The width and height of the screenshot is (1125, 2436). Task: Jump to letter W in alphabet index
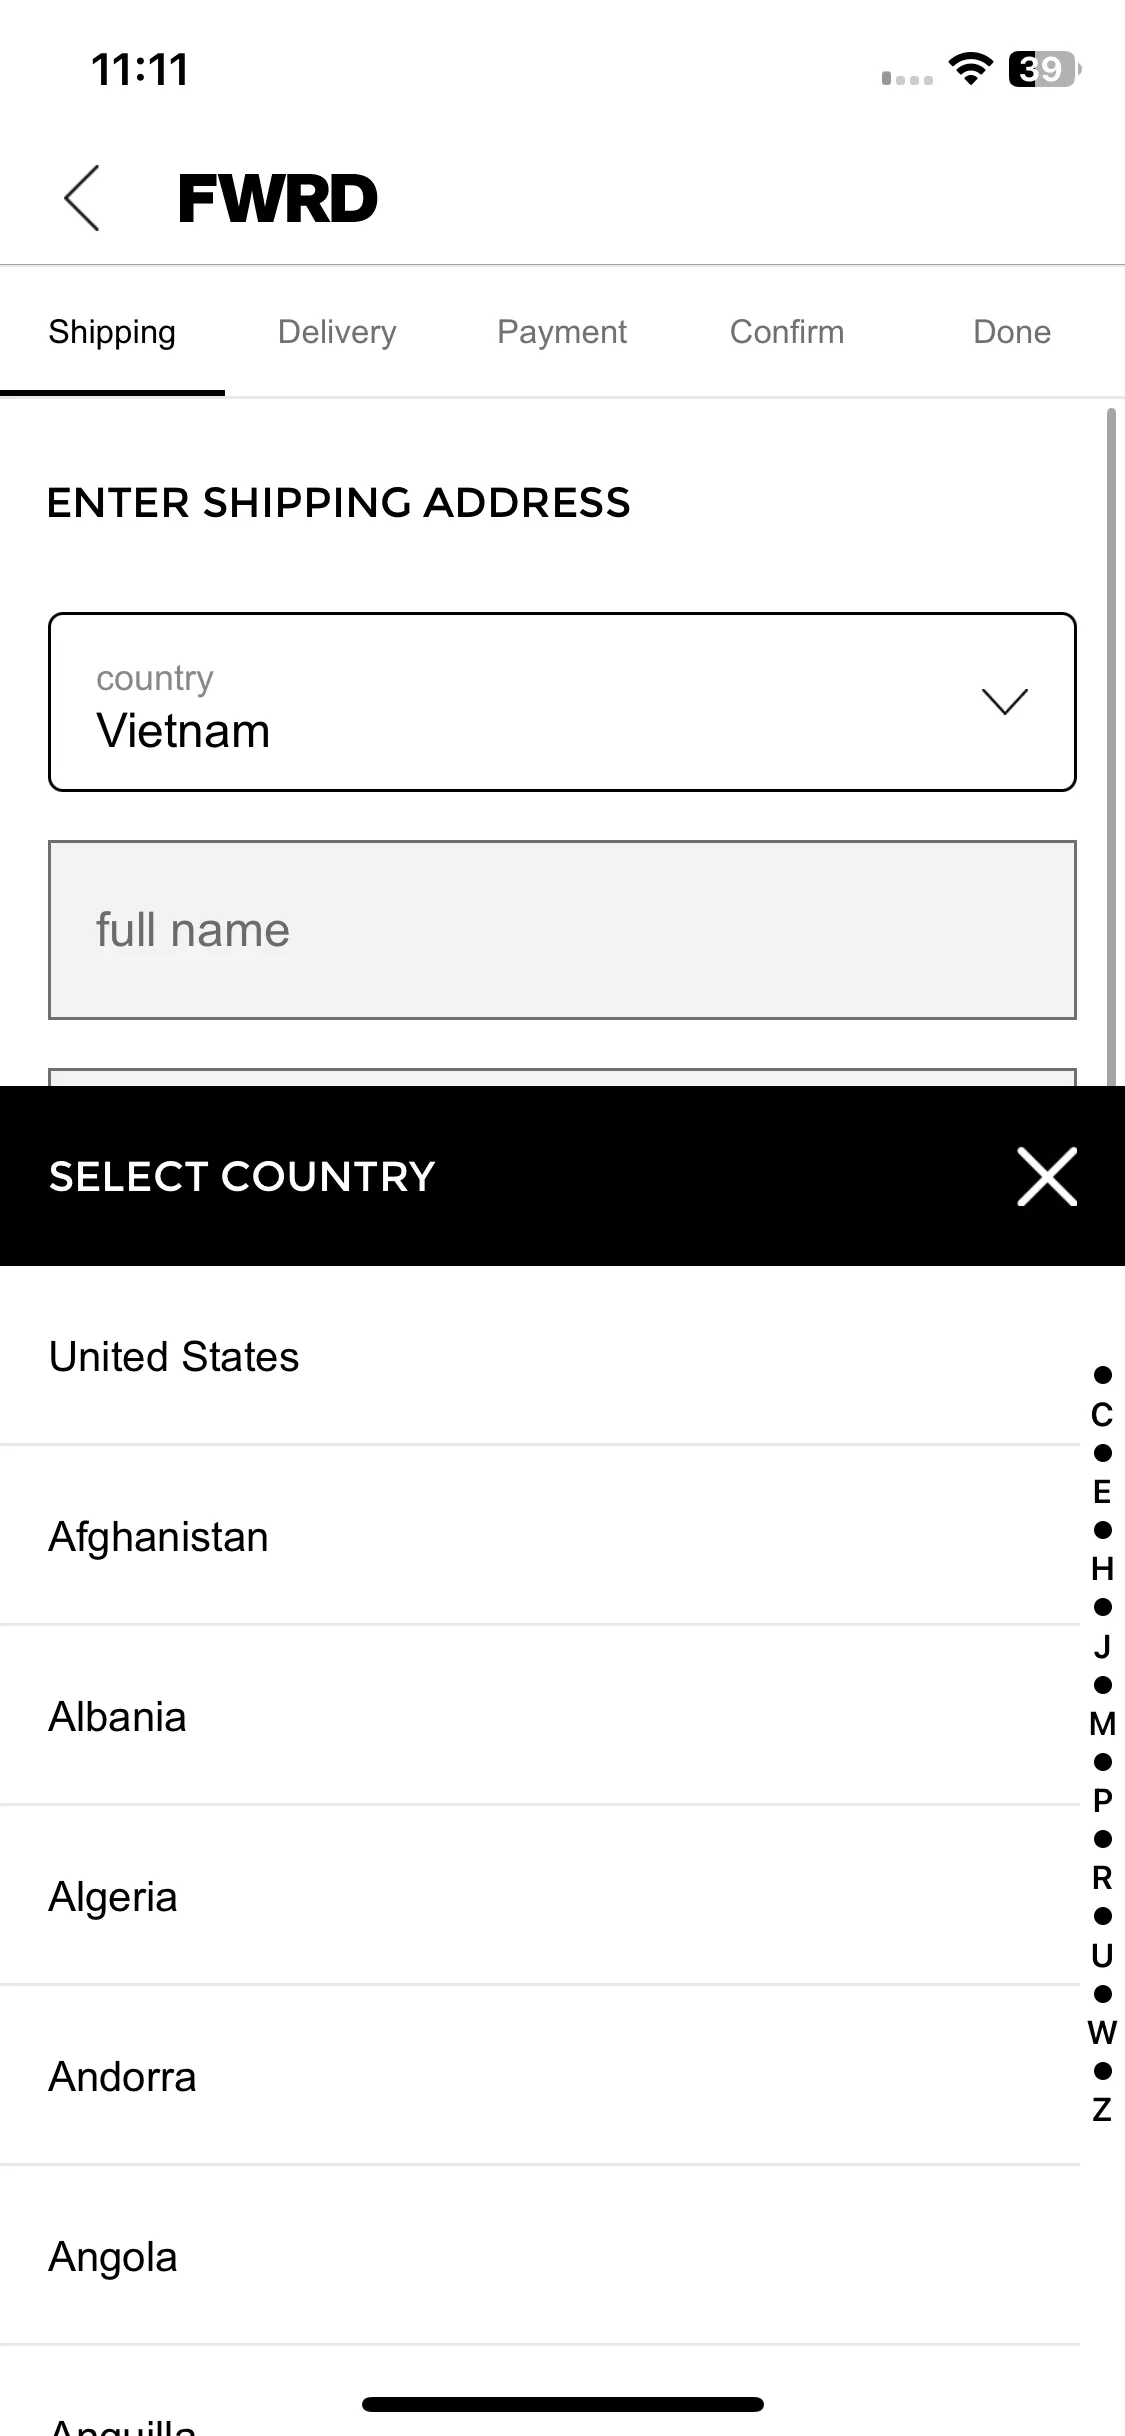pyautogui.click(x=1102, y=2032)
